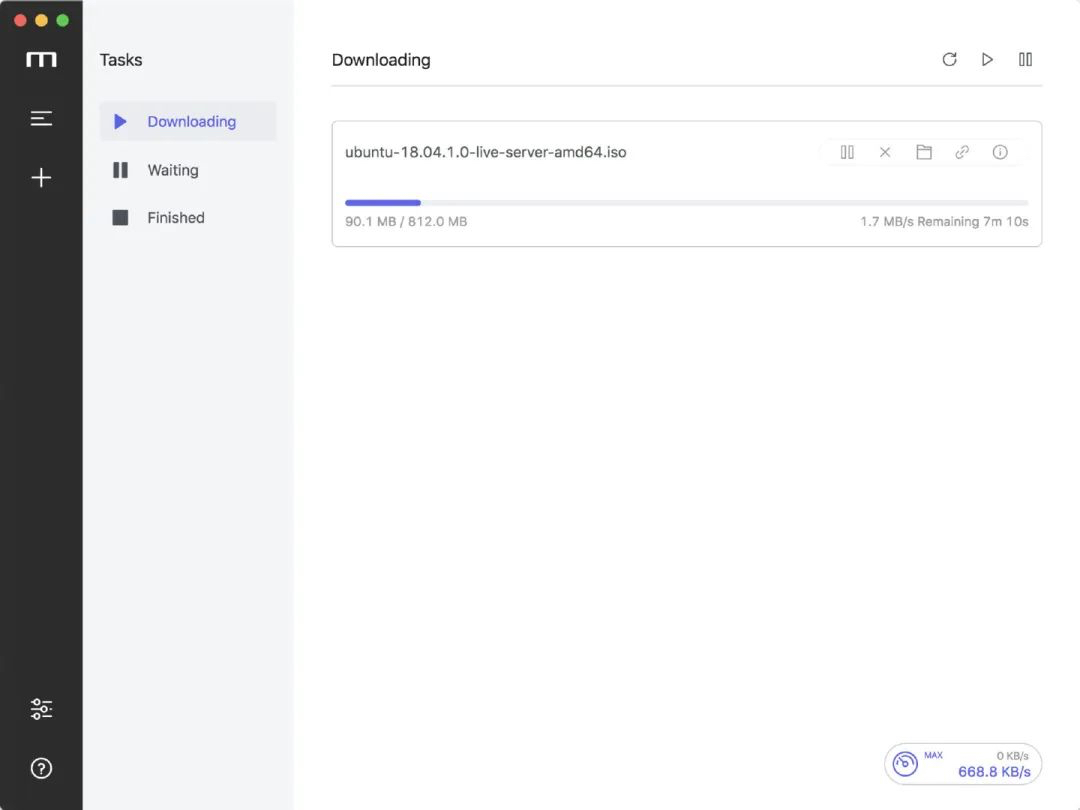This screenshot has height=810, width=1080.
Task: Pause the ubuntu ISO download
Action: [x=847, y=152]
